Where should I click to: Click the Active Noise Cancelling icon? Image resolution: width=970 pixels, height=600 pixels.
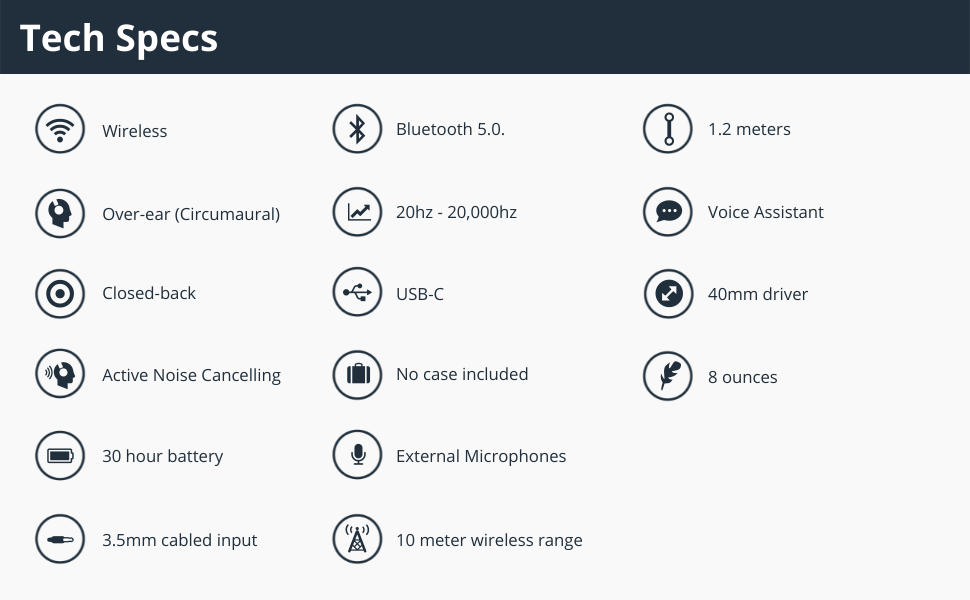click(60, 375)
